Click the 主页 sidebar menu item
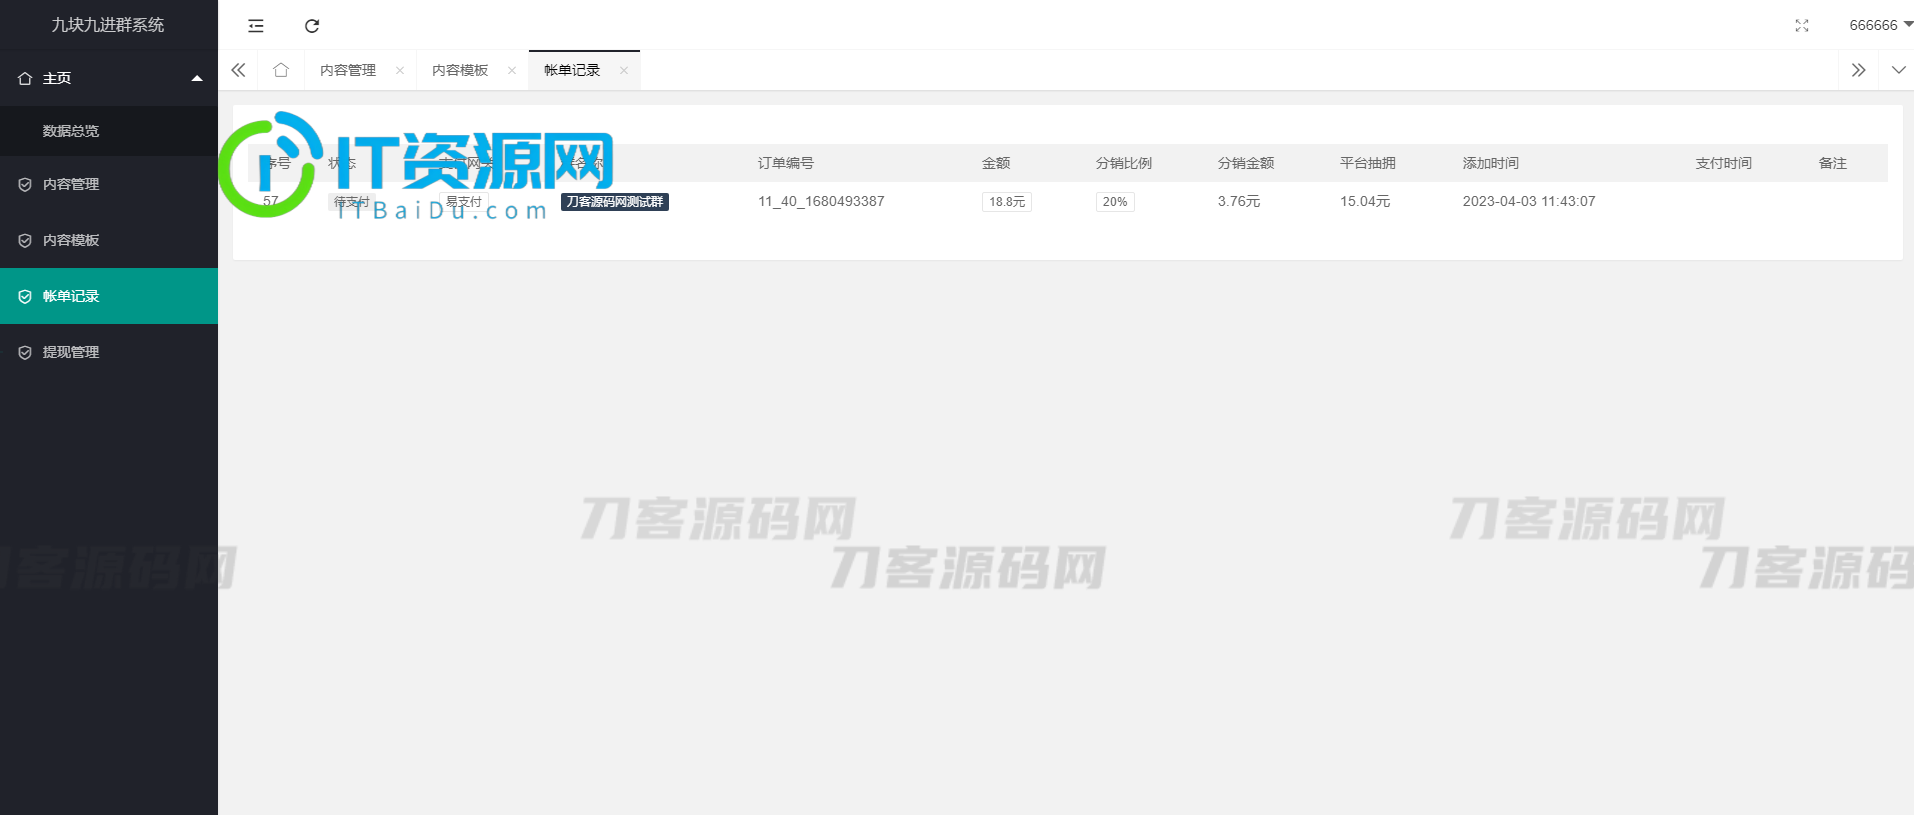This screenshot has height=815, width=1914. [109, 78]
